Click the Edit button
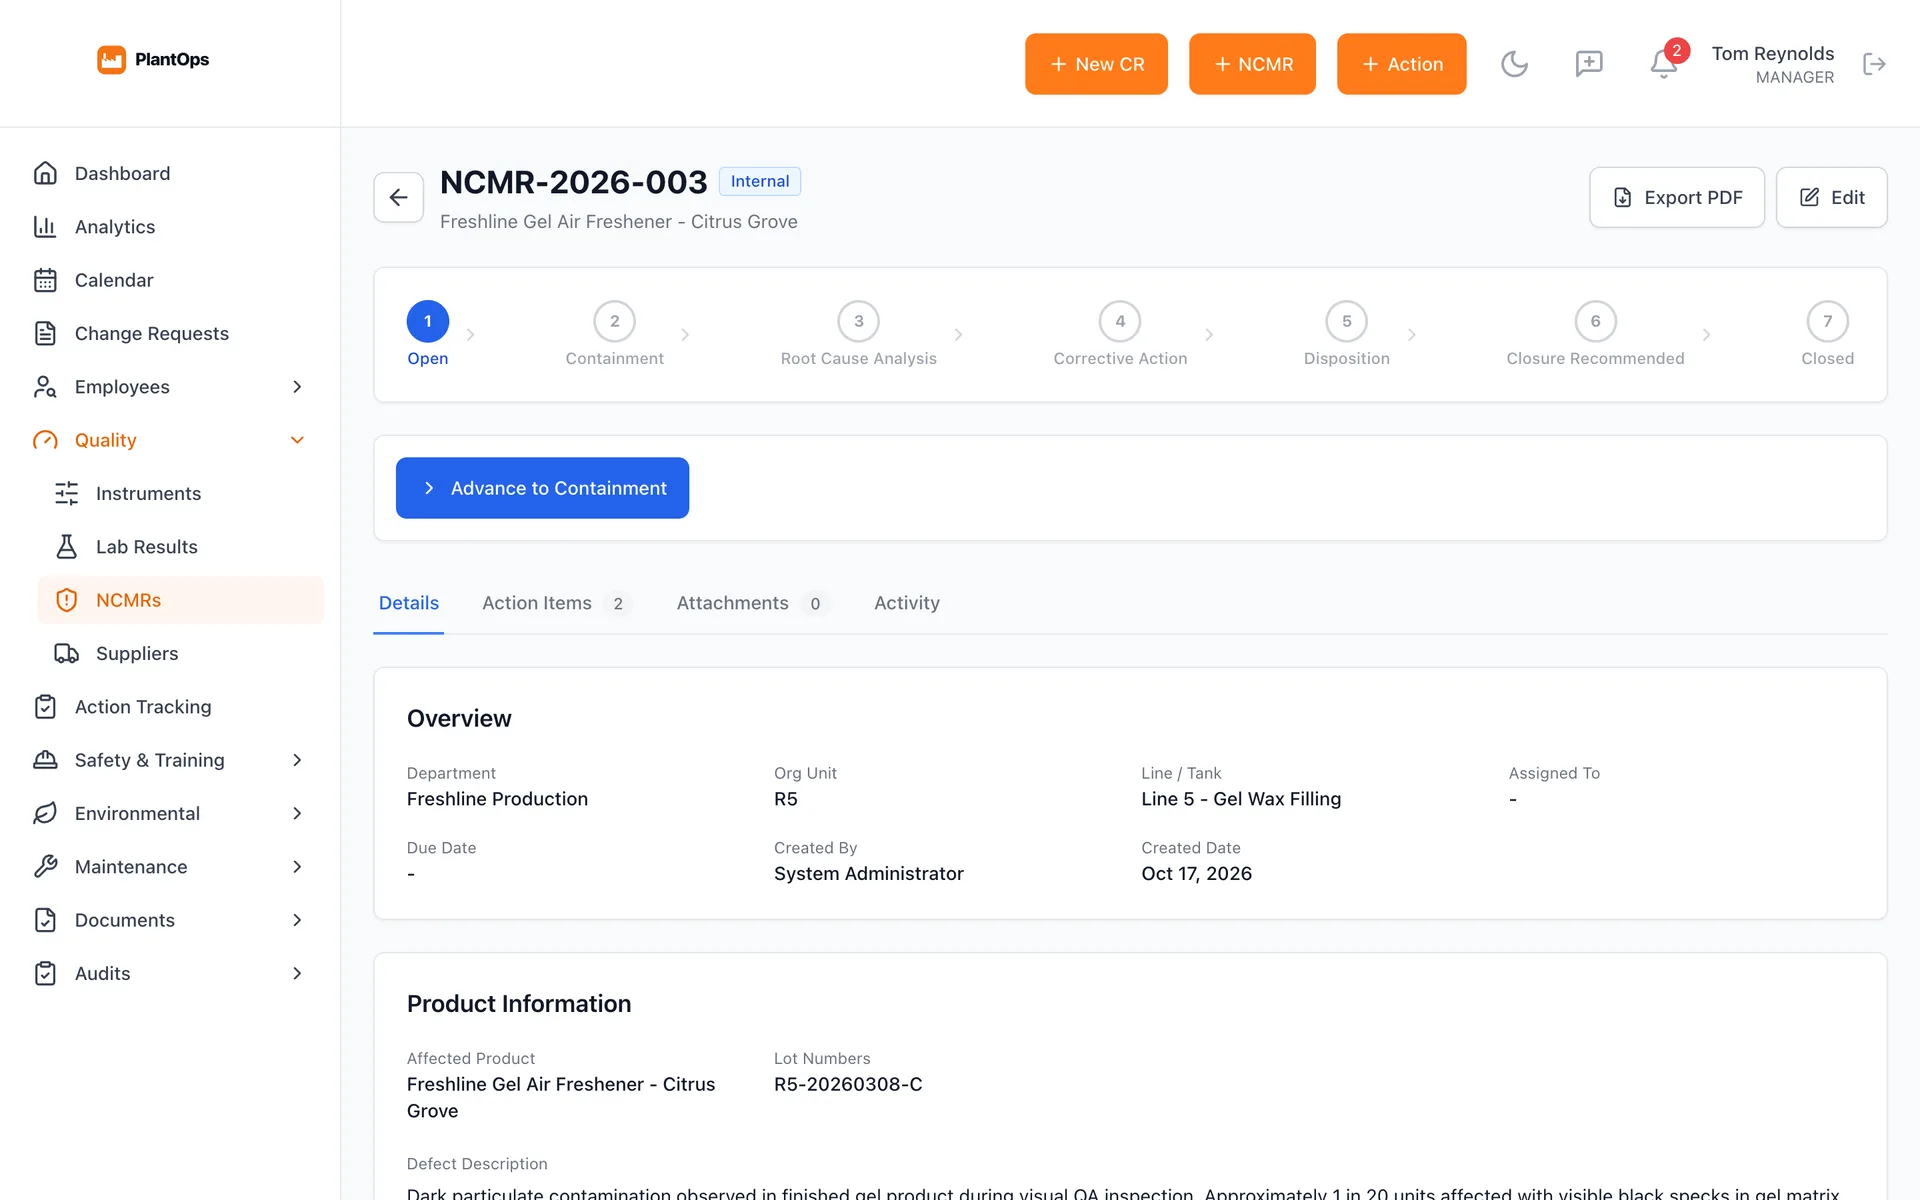Image resolution: width=1920 pixels, height=1200 pixels. pos(1831,197)
